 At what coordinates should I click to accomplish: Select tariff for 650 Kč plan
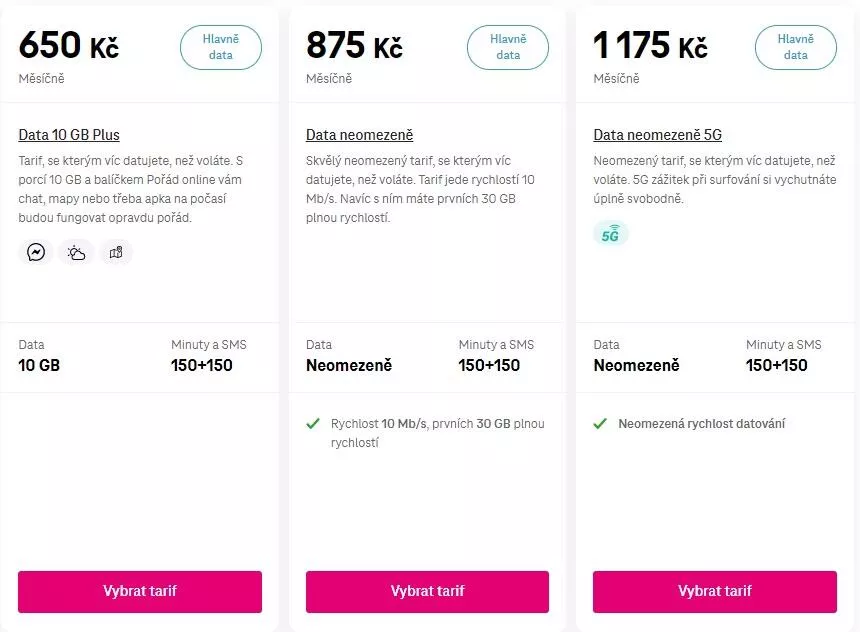(140, 591)
